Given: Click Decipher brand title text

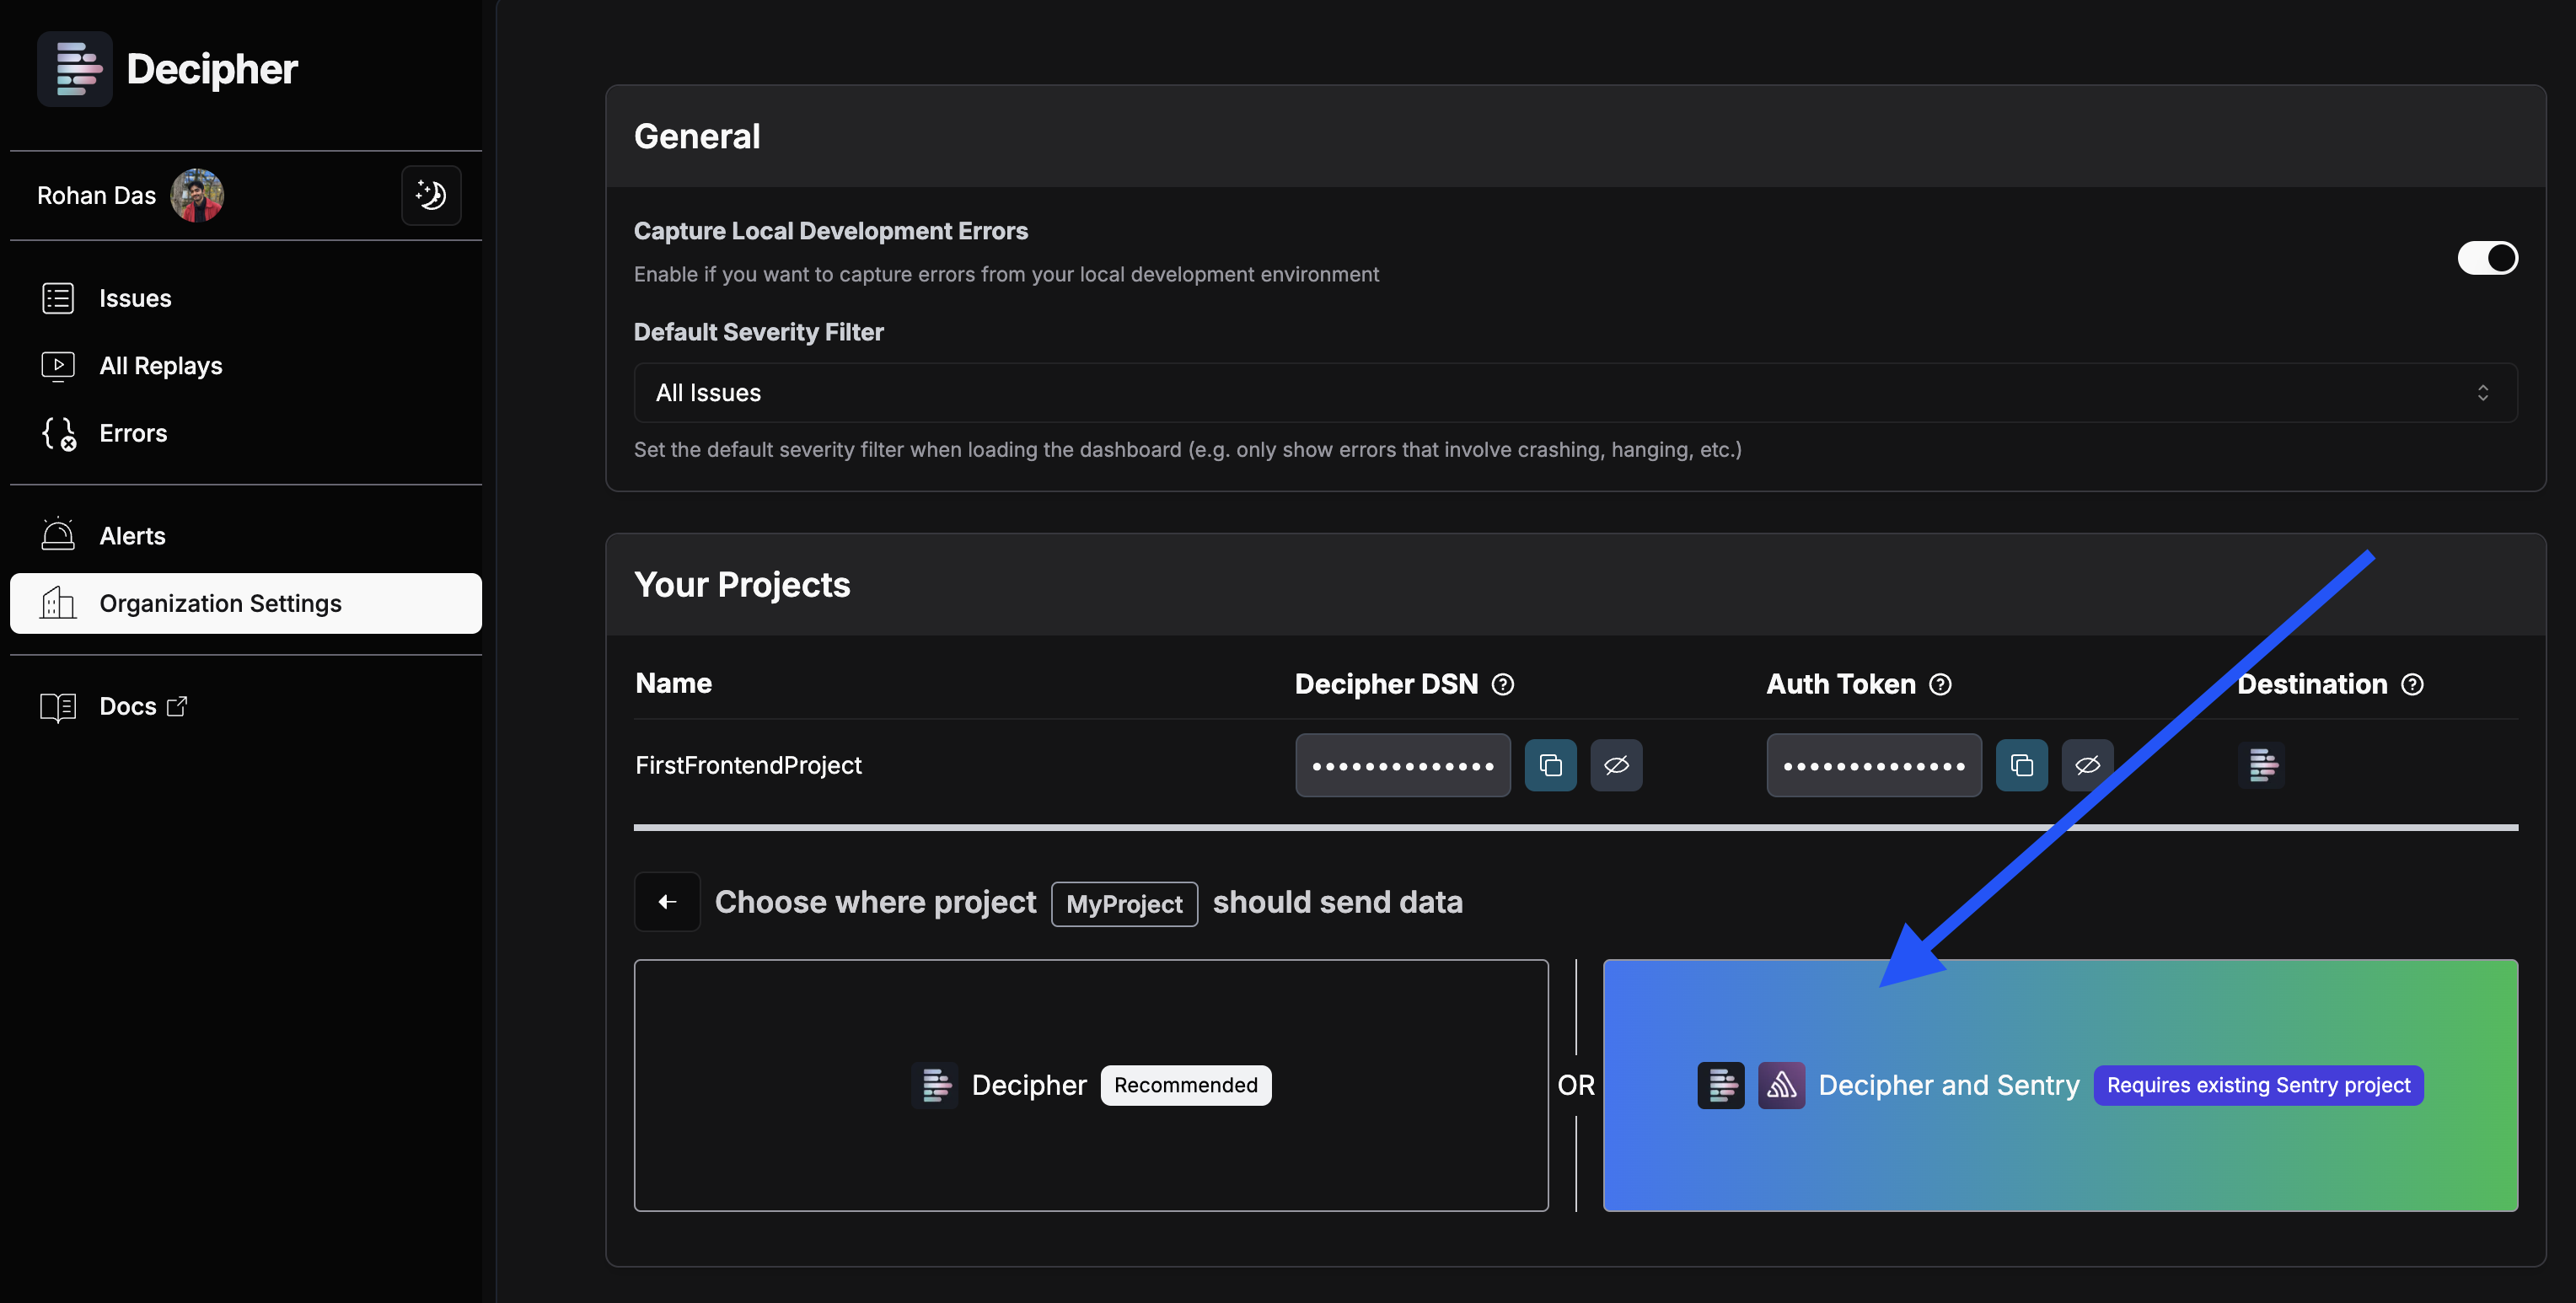Looking at the screenshot, I should [212, 69].
